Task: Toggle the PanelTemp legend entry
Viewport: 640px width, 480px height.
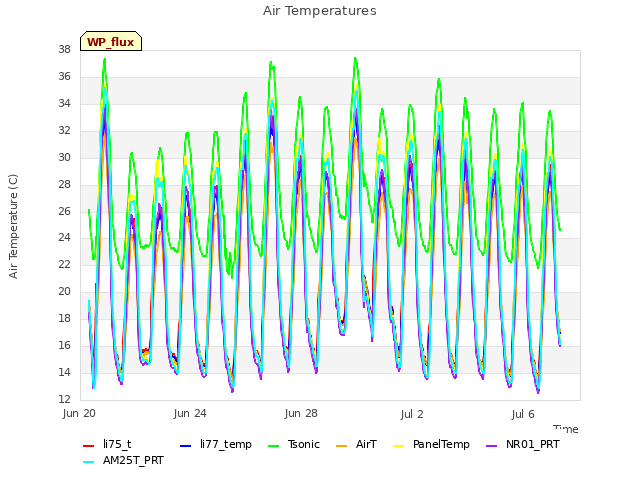Action: 431,444
